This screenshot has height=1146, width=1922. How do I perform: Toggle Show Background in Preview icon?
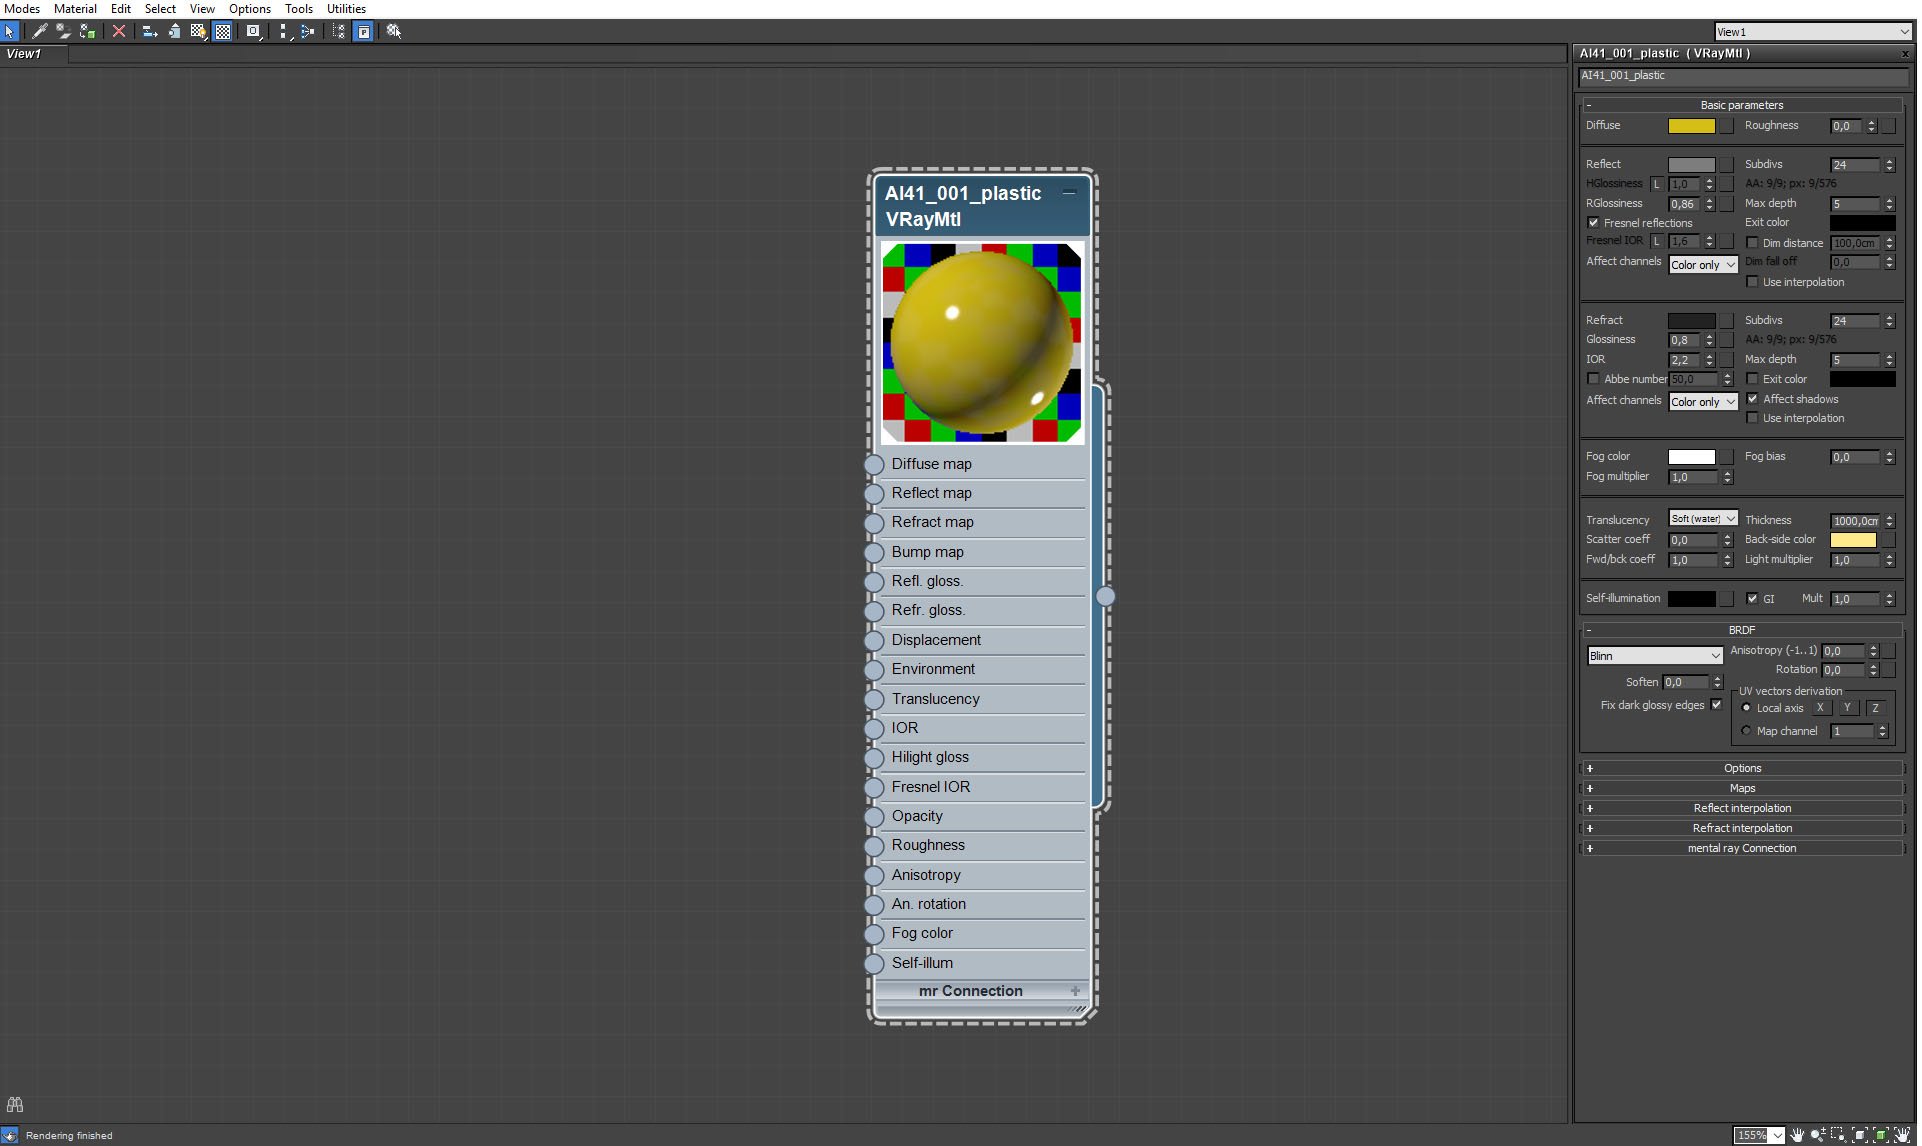tap(223, 31)
